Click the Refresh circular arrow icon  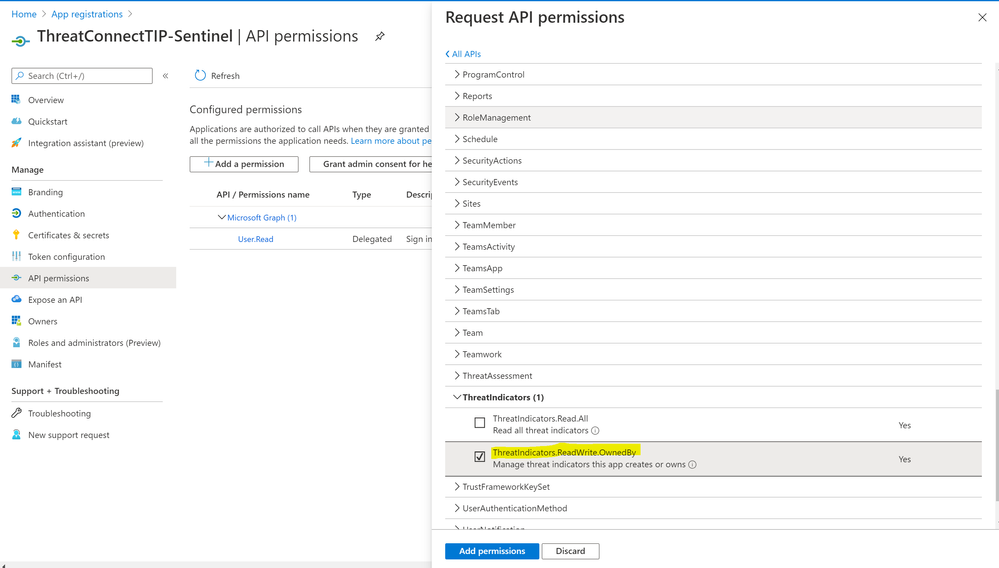click(x=200, y=75)
